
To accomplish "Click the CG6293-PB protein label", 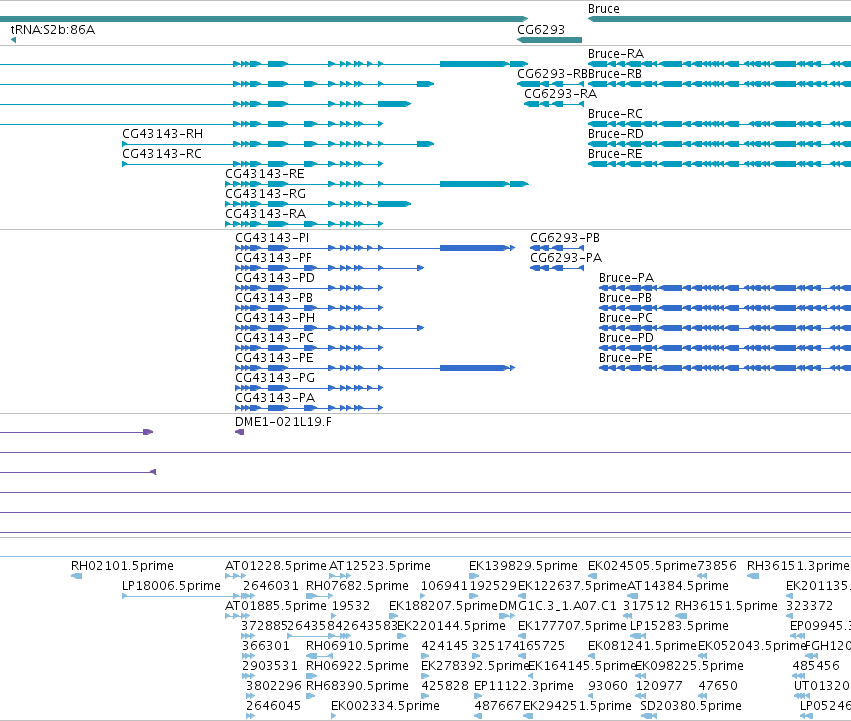I will click(565, 238).
